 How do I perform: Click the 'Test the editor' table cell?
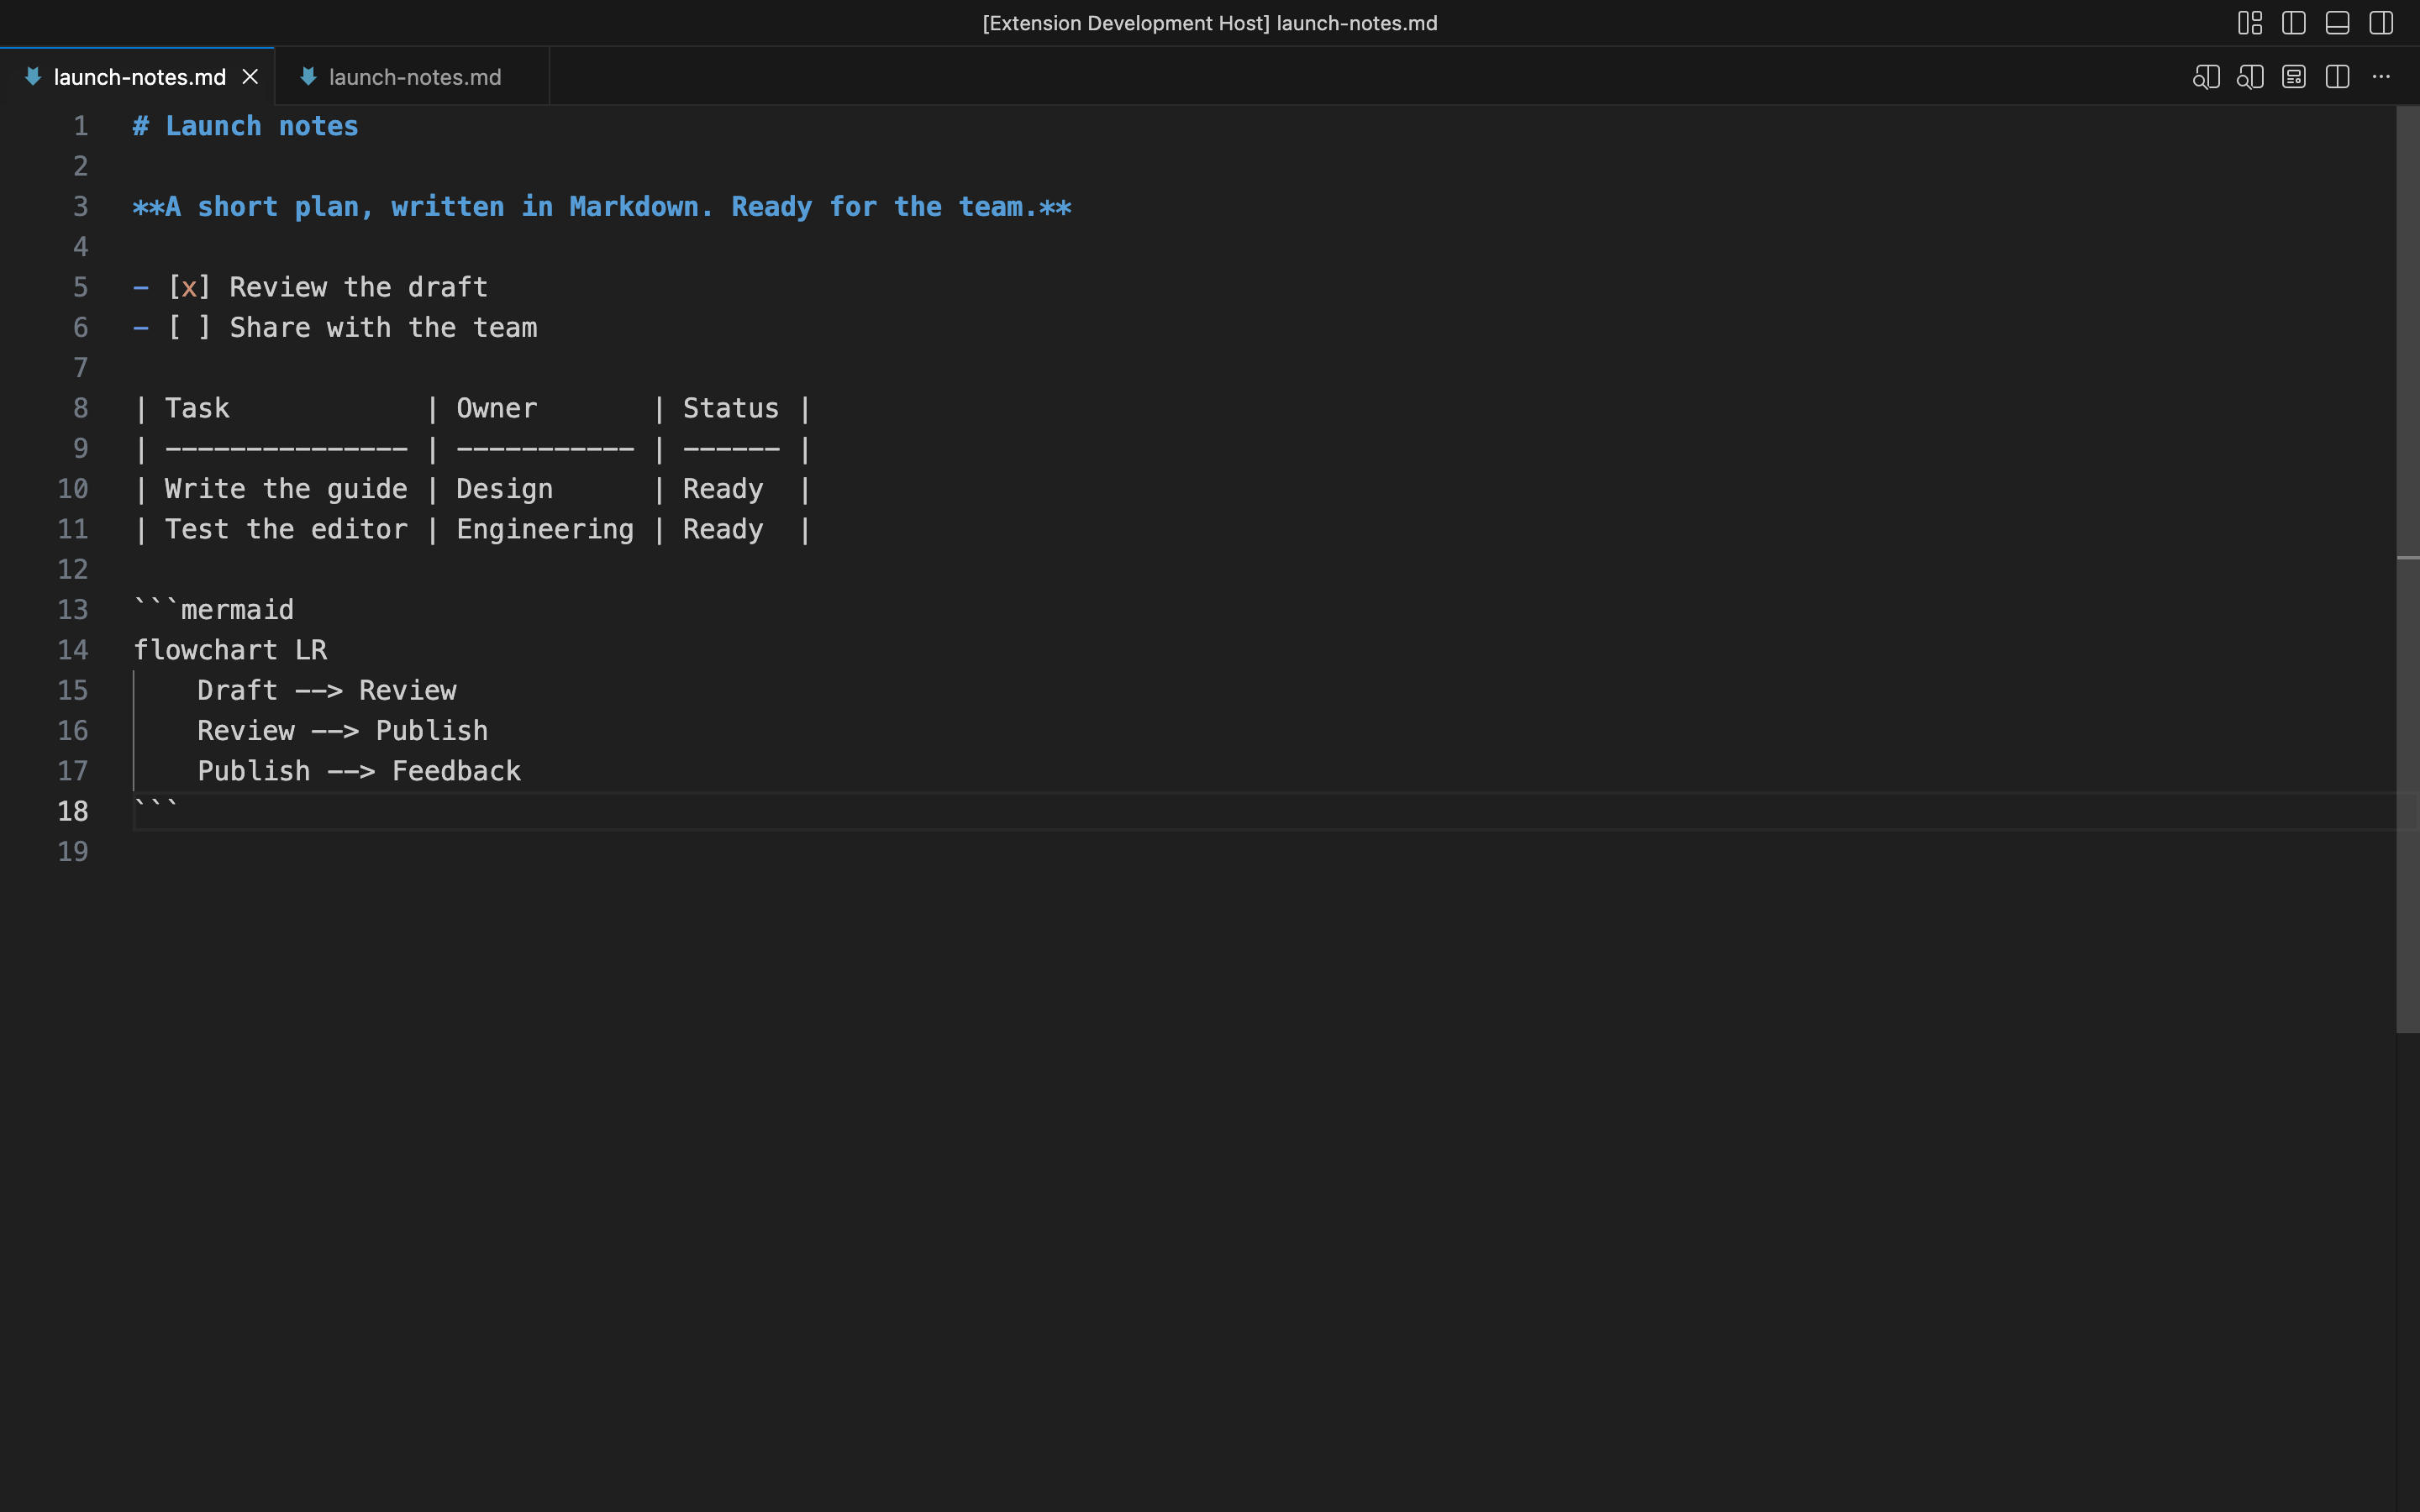click(x=286, y=529)
